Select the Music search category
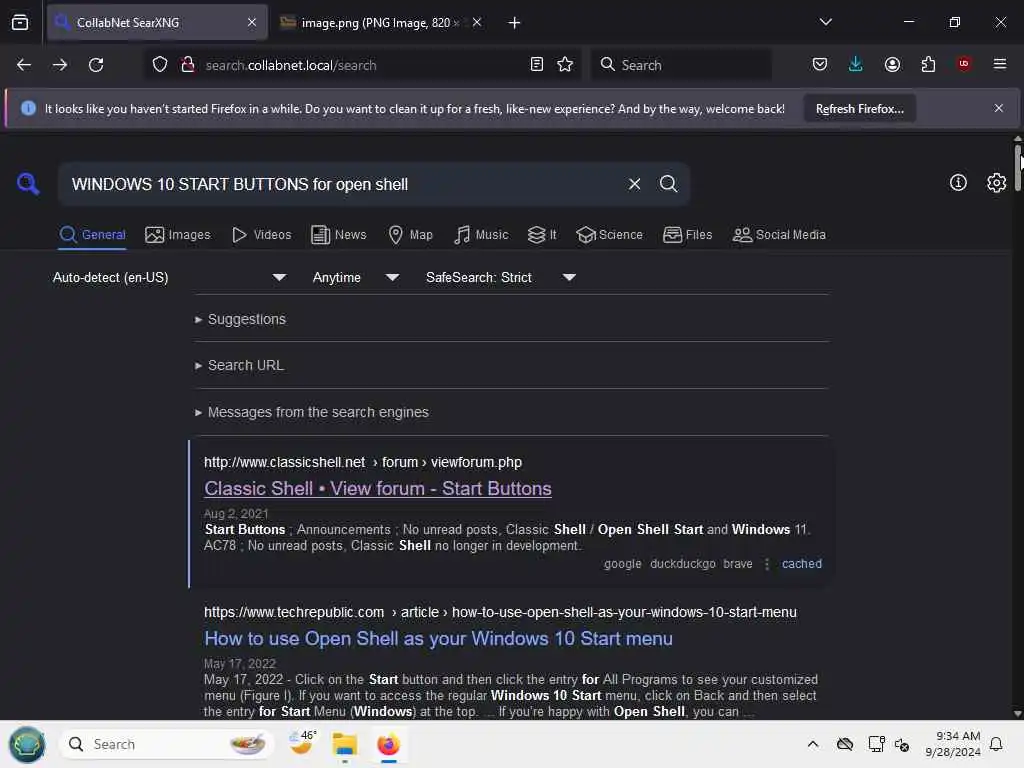 point(481,234)
